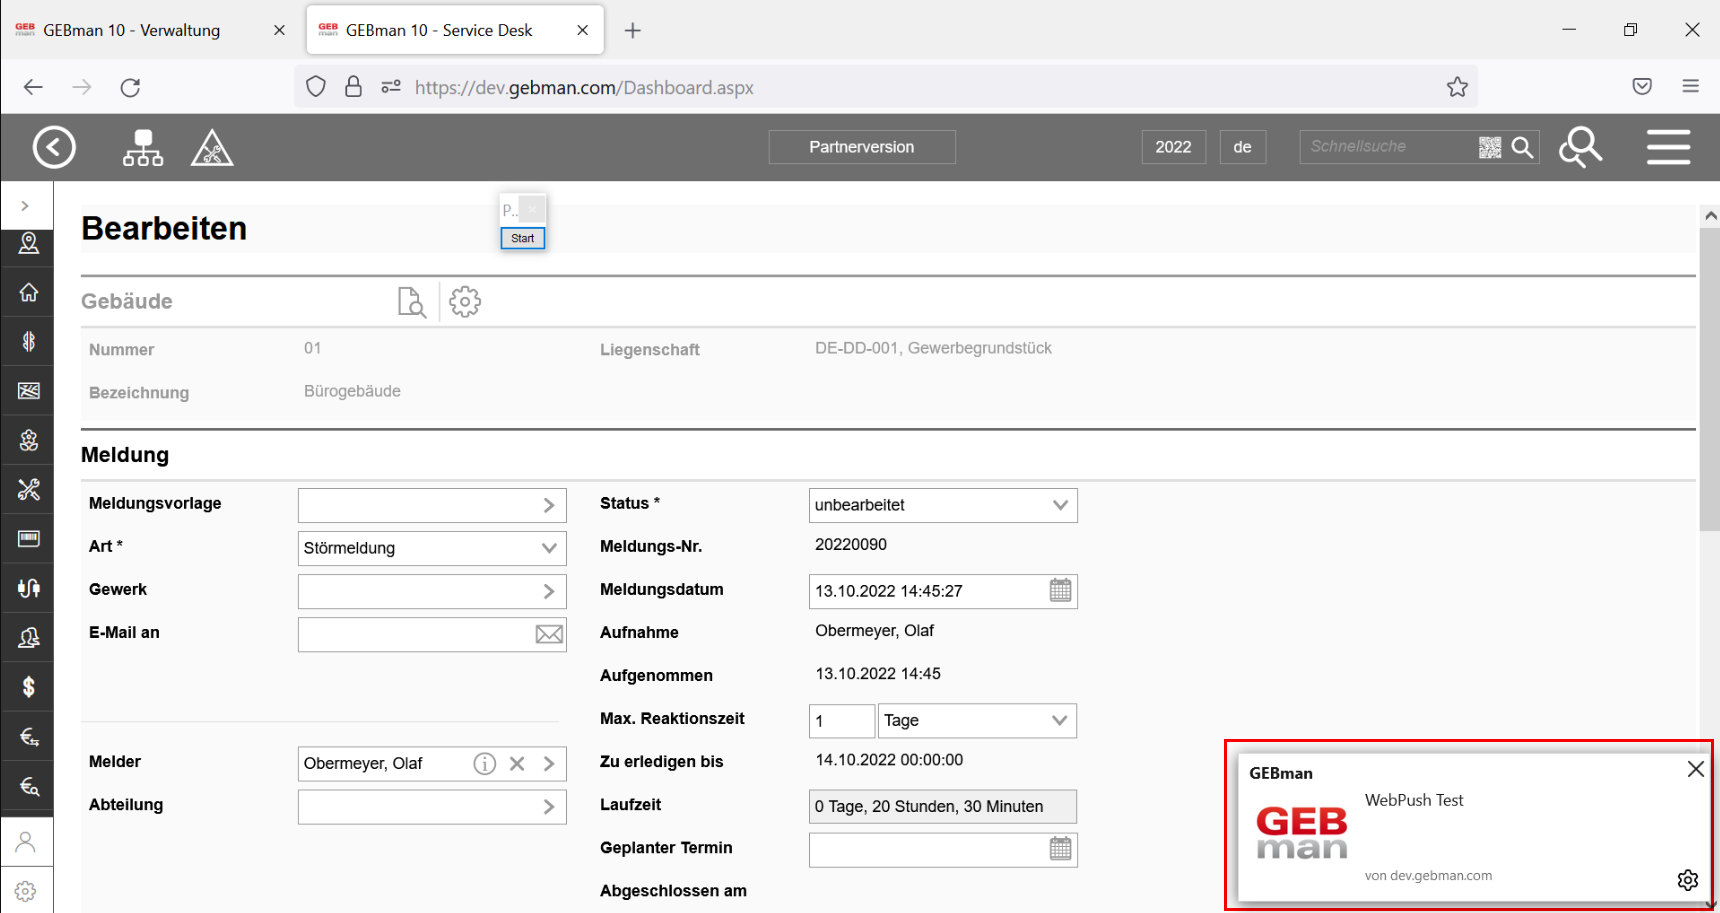This screenshot has height=913, width=1720.
Task: Select the wrench and screwdriver sidebar icon
Action: (x=28, y=489)
